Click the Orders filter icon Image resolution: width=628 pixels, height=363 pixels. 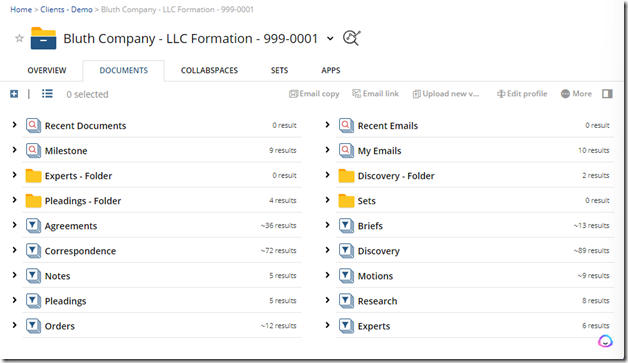coord(33,326)
